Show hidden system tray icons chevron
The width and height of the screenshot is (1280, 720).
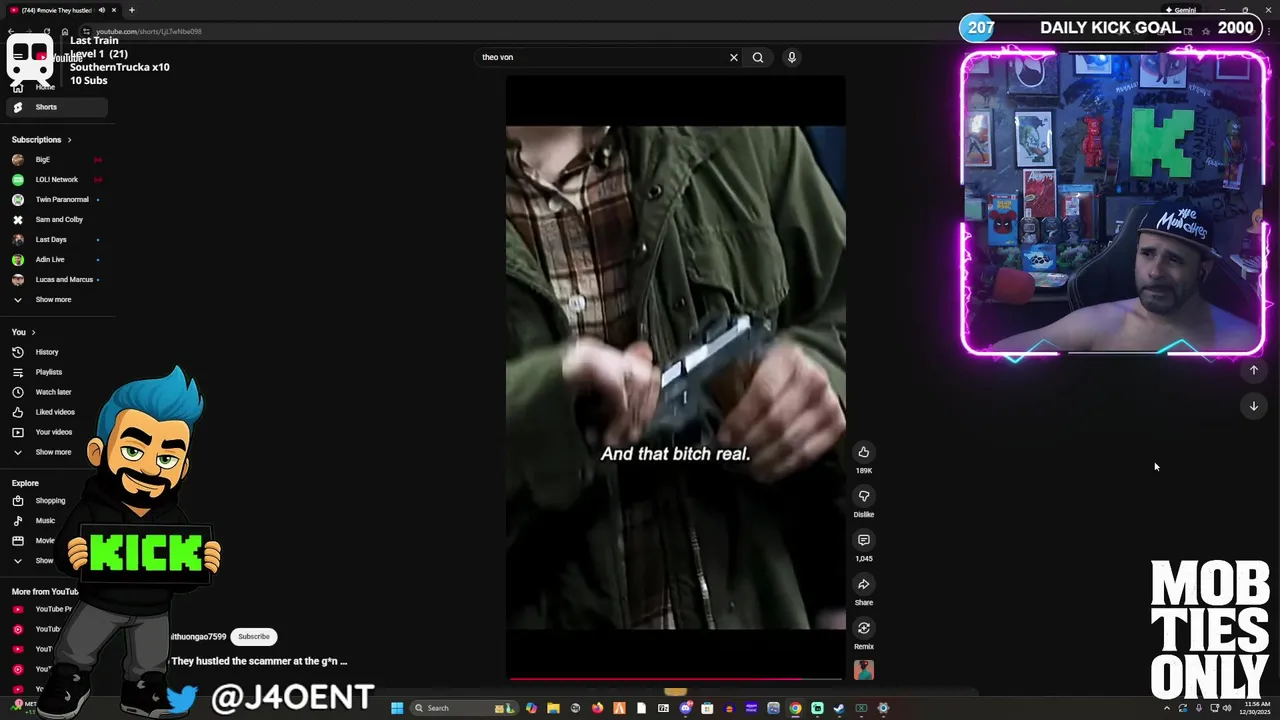point(1167,708)
